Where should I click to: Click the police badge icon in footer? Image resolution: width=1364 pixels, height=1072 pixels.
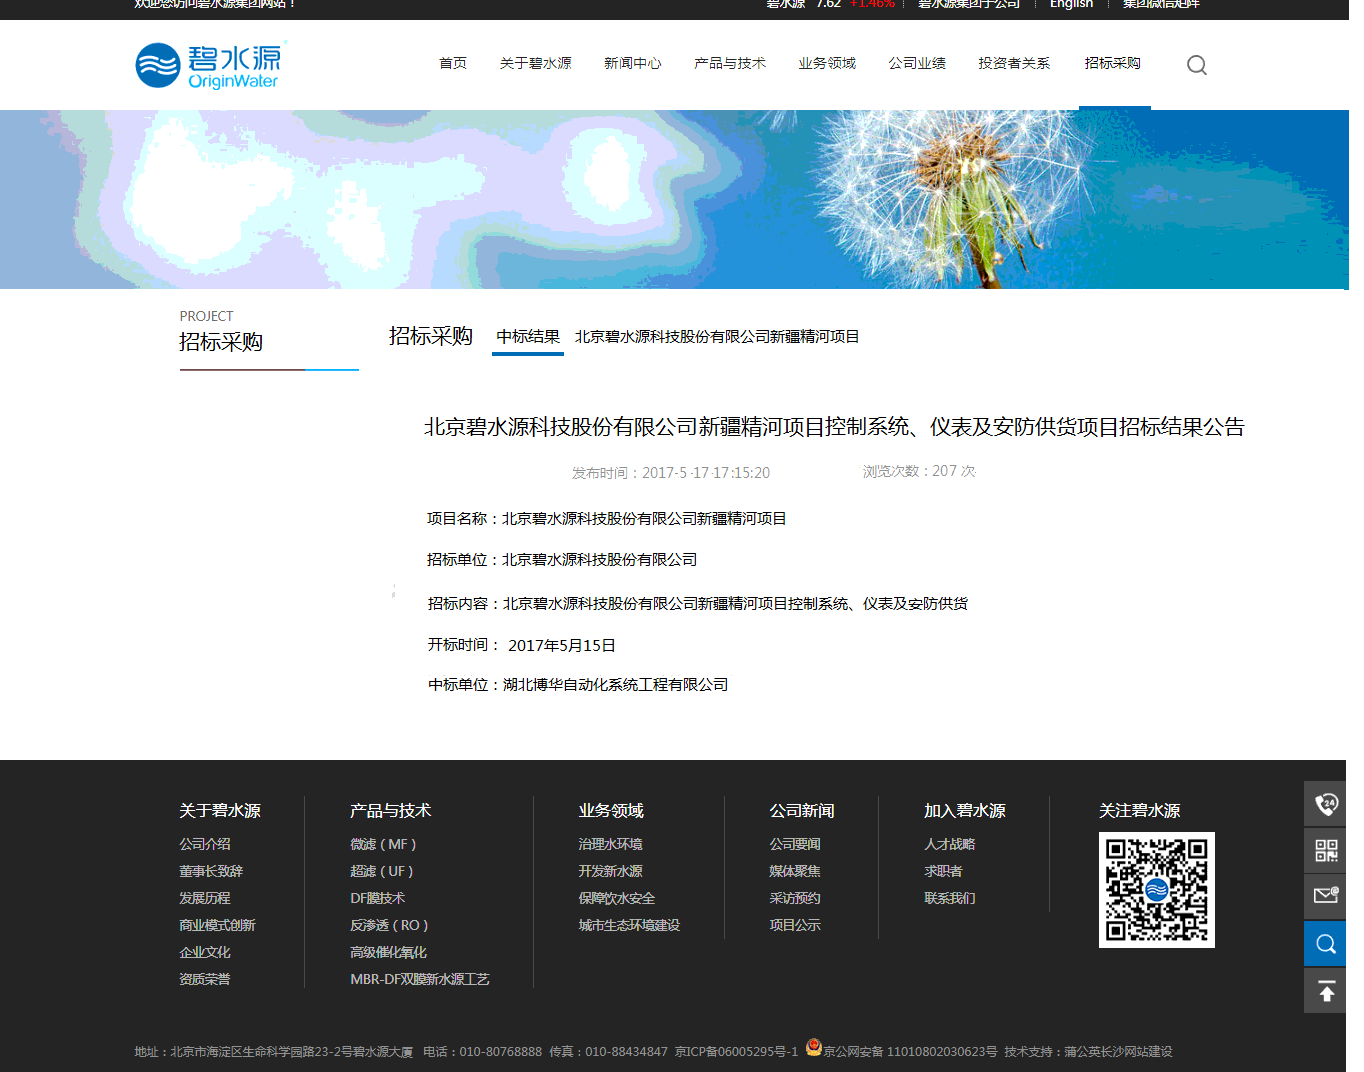coord(814,1047)
